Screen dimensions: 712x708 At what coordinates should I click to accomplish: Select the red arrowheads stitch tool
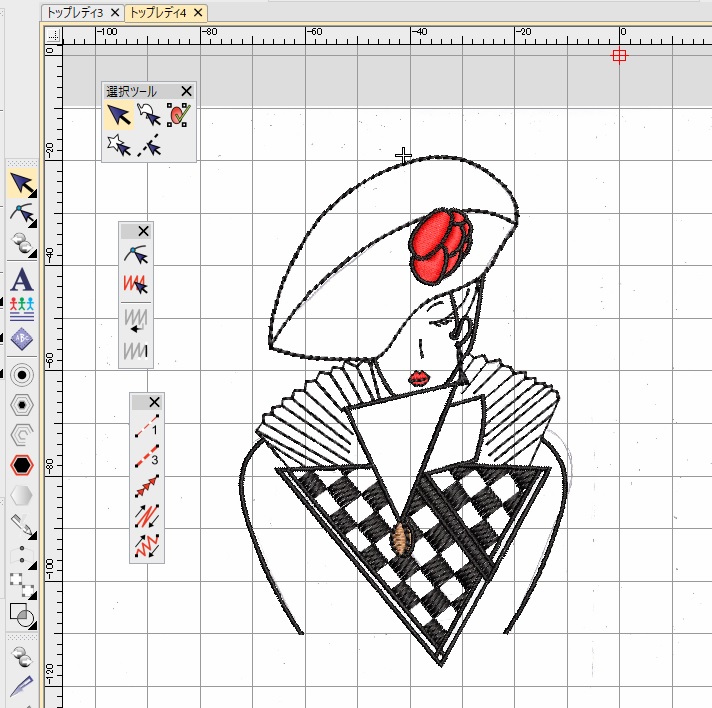(x=147, y=485)
